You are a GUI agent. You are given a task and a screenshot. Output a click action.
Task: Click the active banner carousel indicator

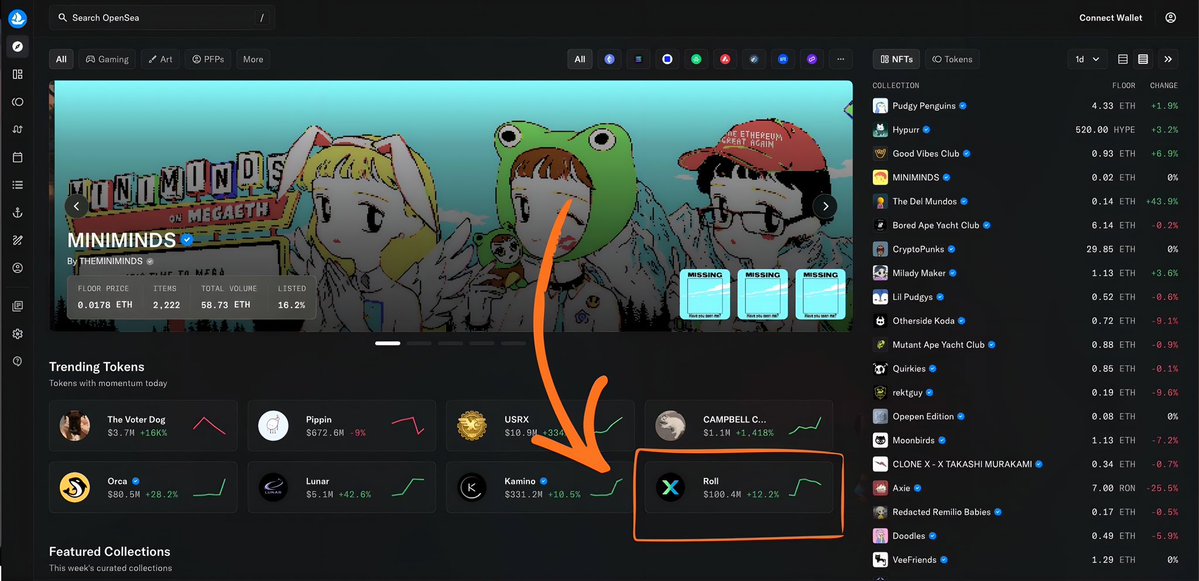click(388, 343)
